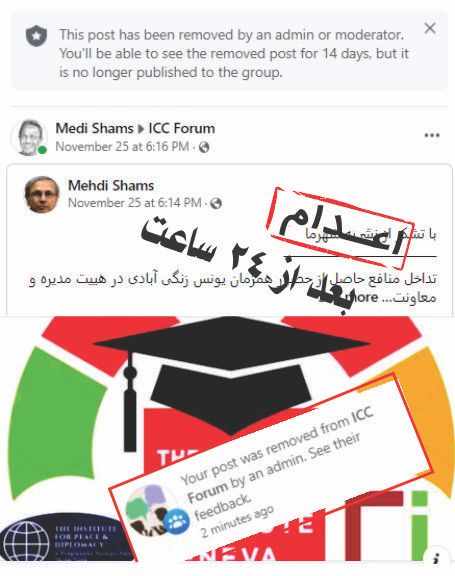
Task: Open Medi Shams profile picture
Action: 29,137
